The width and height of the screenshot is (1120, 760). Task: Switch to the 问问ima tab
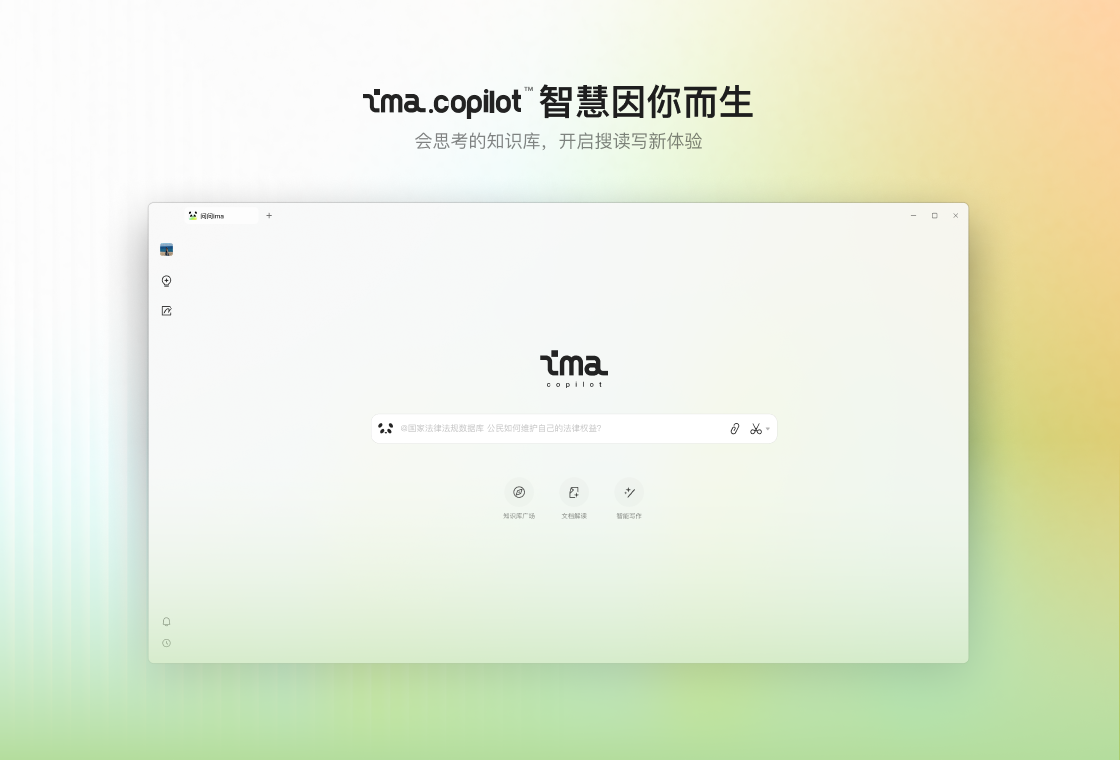click(x=221, y=216)
